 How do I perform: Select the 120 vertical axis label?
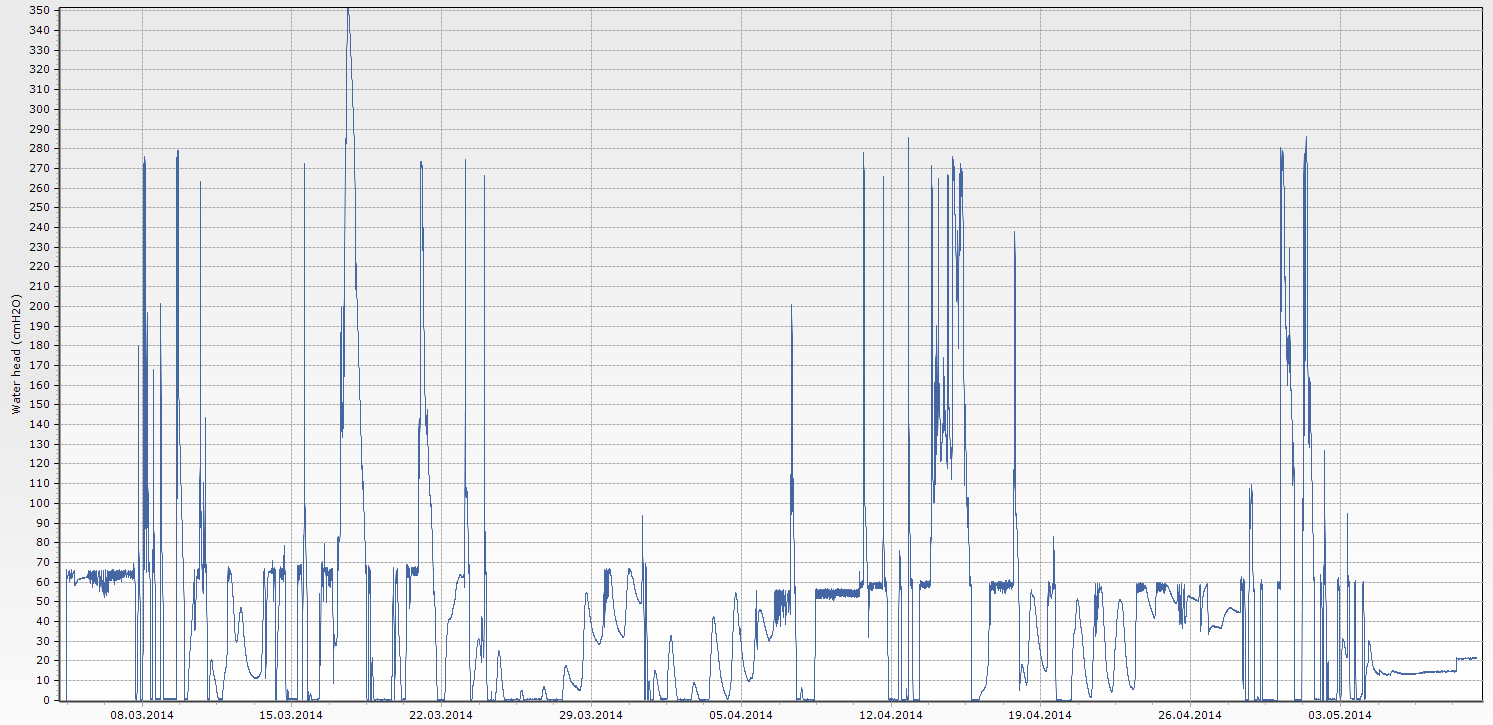click(40, 464)
